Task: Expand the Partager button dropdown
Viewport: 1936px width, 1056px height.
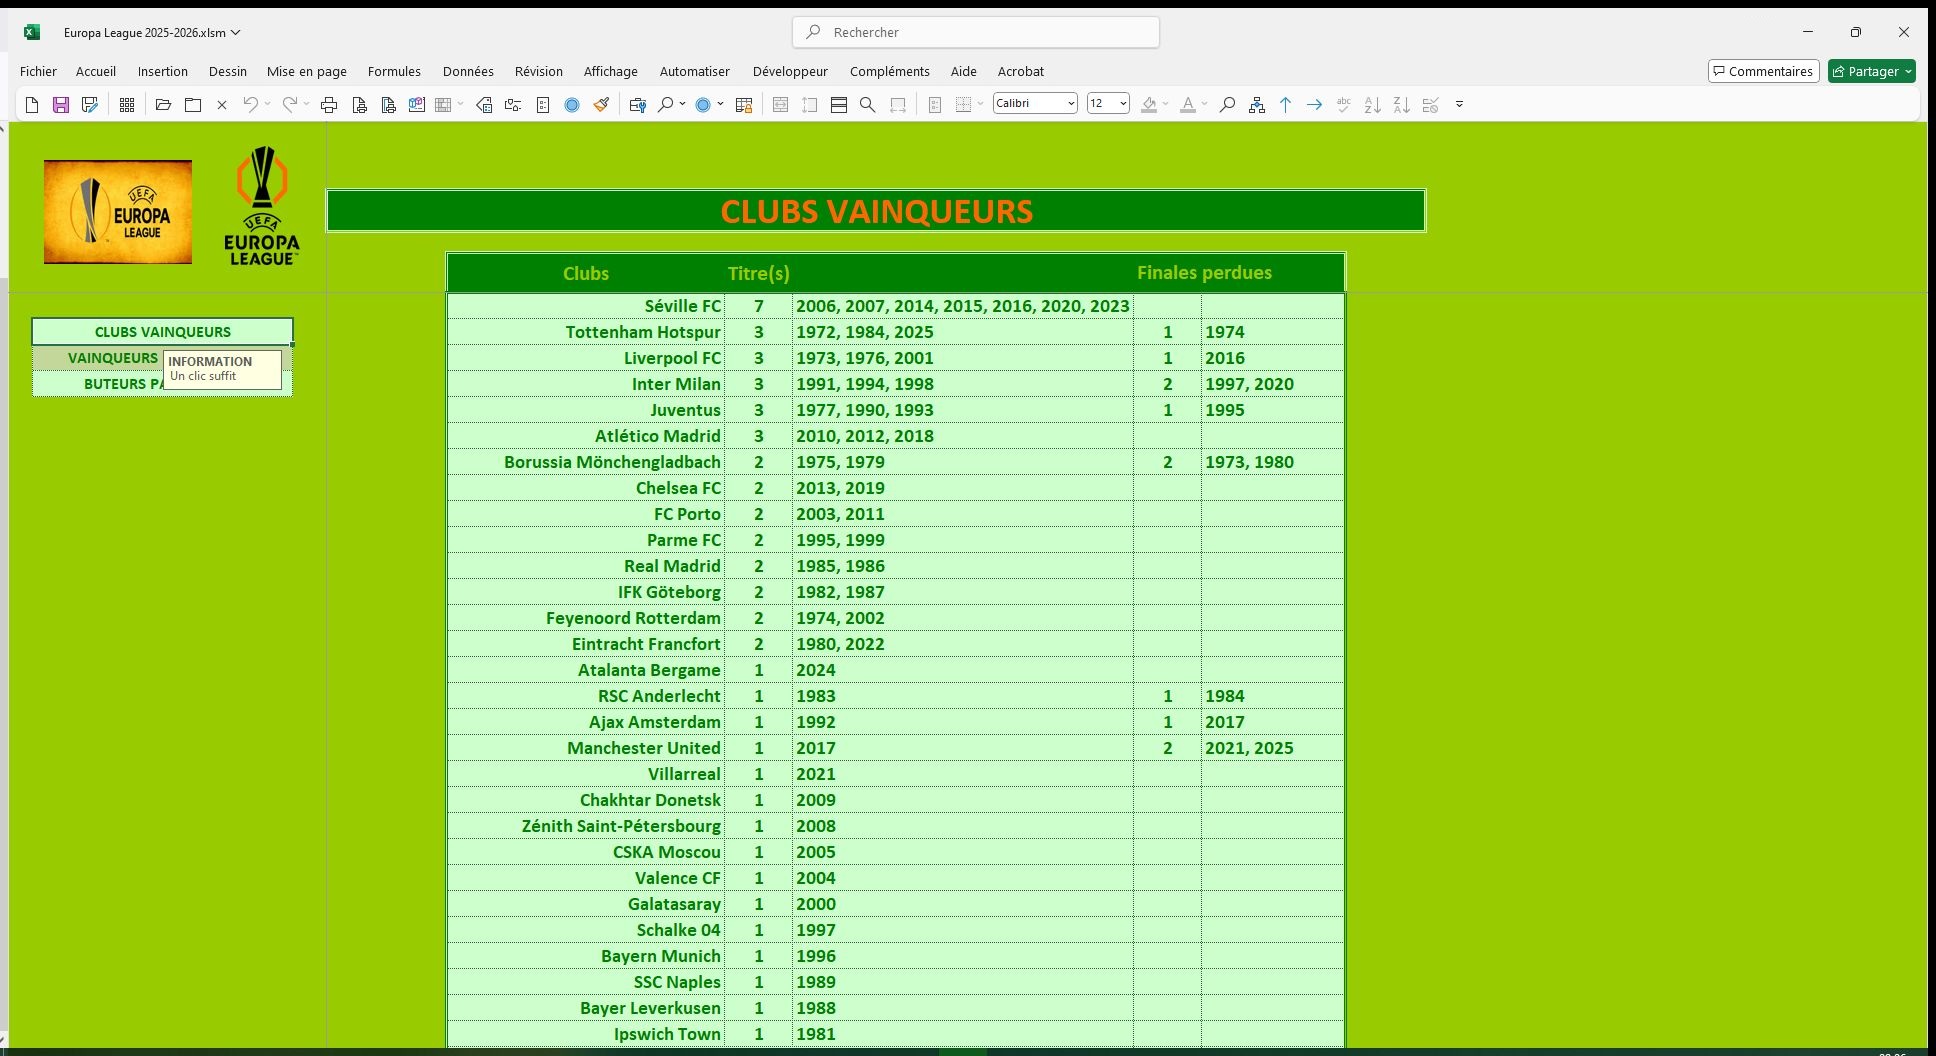Action: pos(1908,71)
